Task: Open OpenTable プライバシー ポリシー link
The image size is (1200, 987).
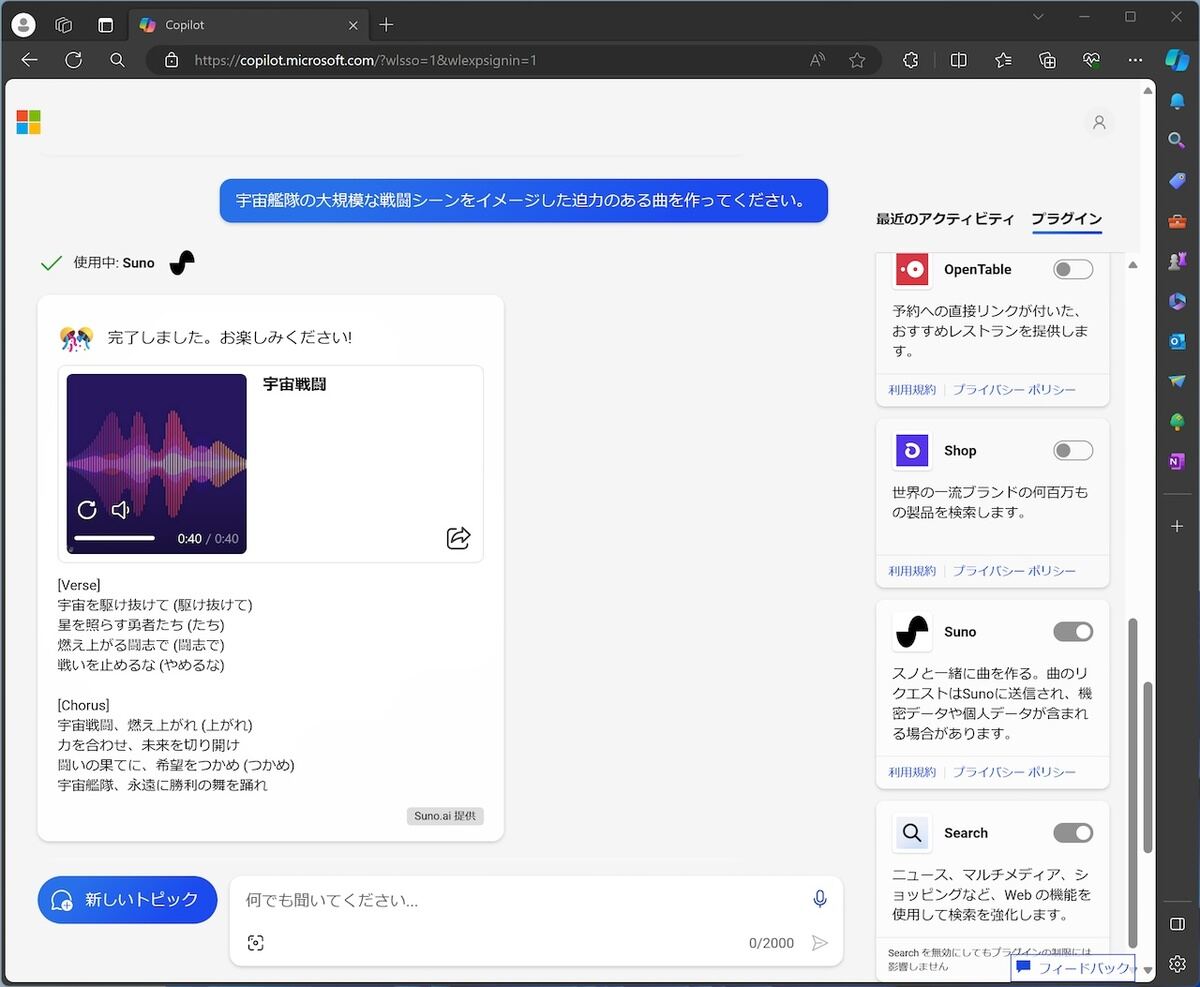Action: click(1014, 390)
